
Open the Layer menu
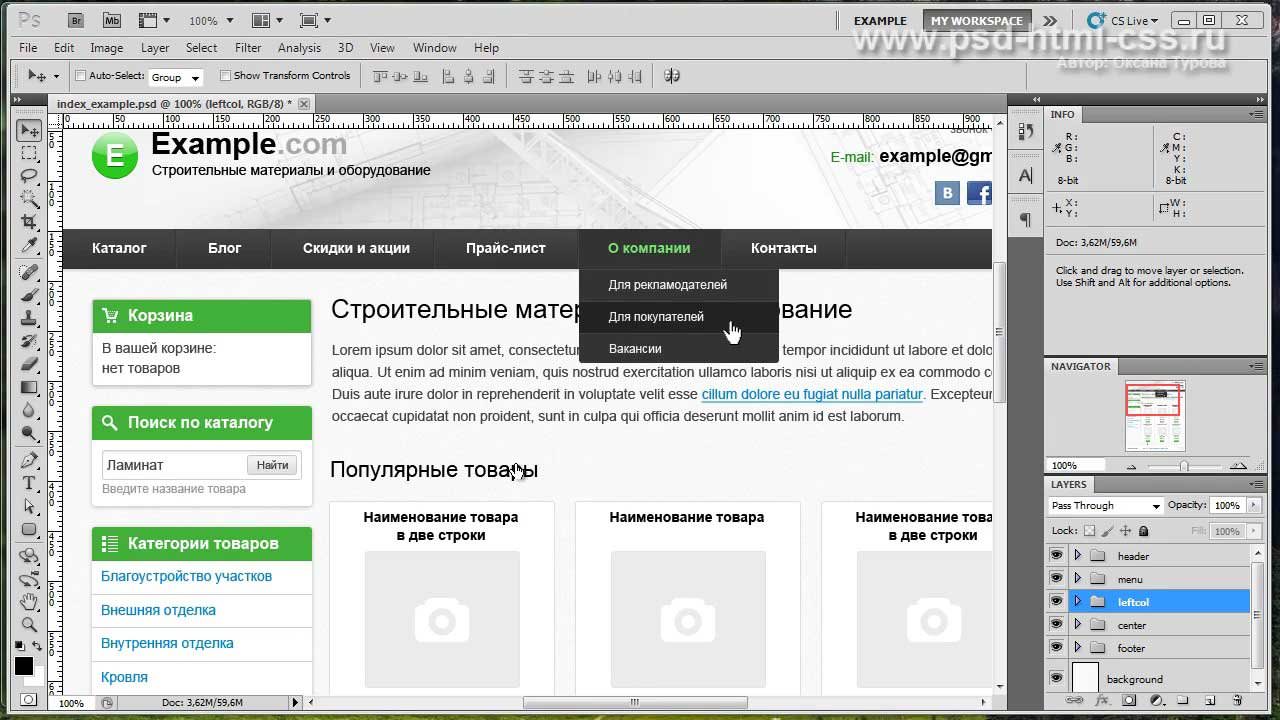coord(155,47)
